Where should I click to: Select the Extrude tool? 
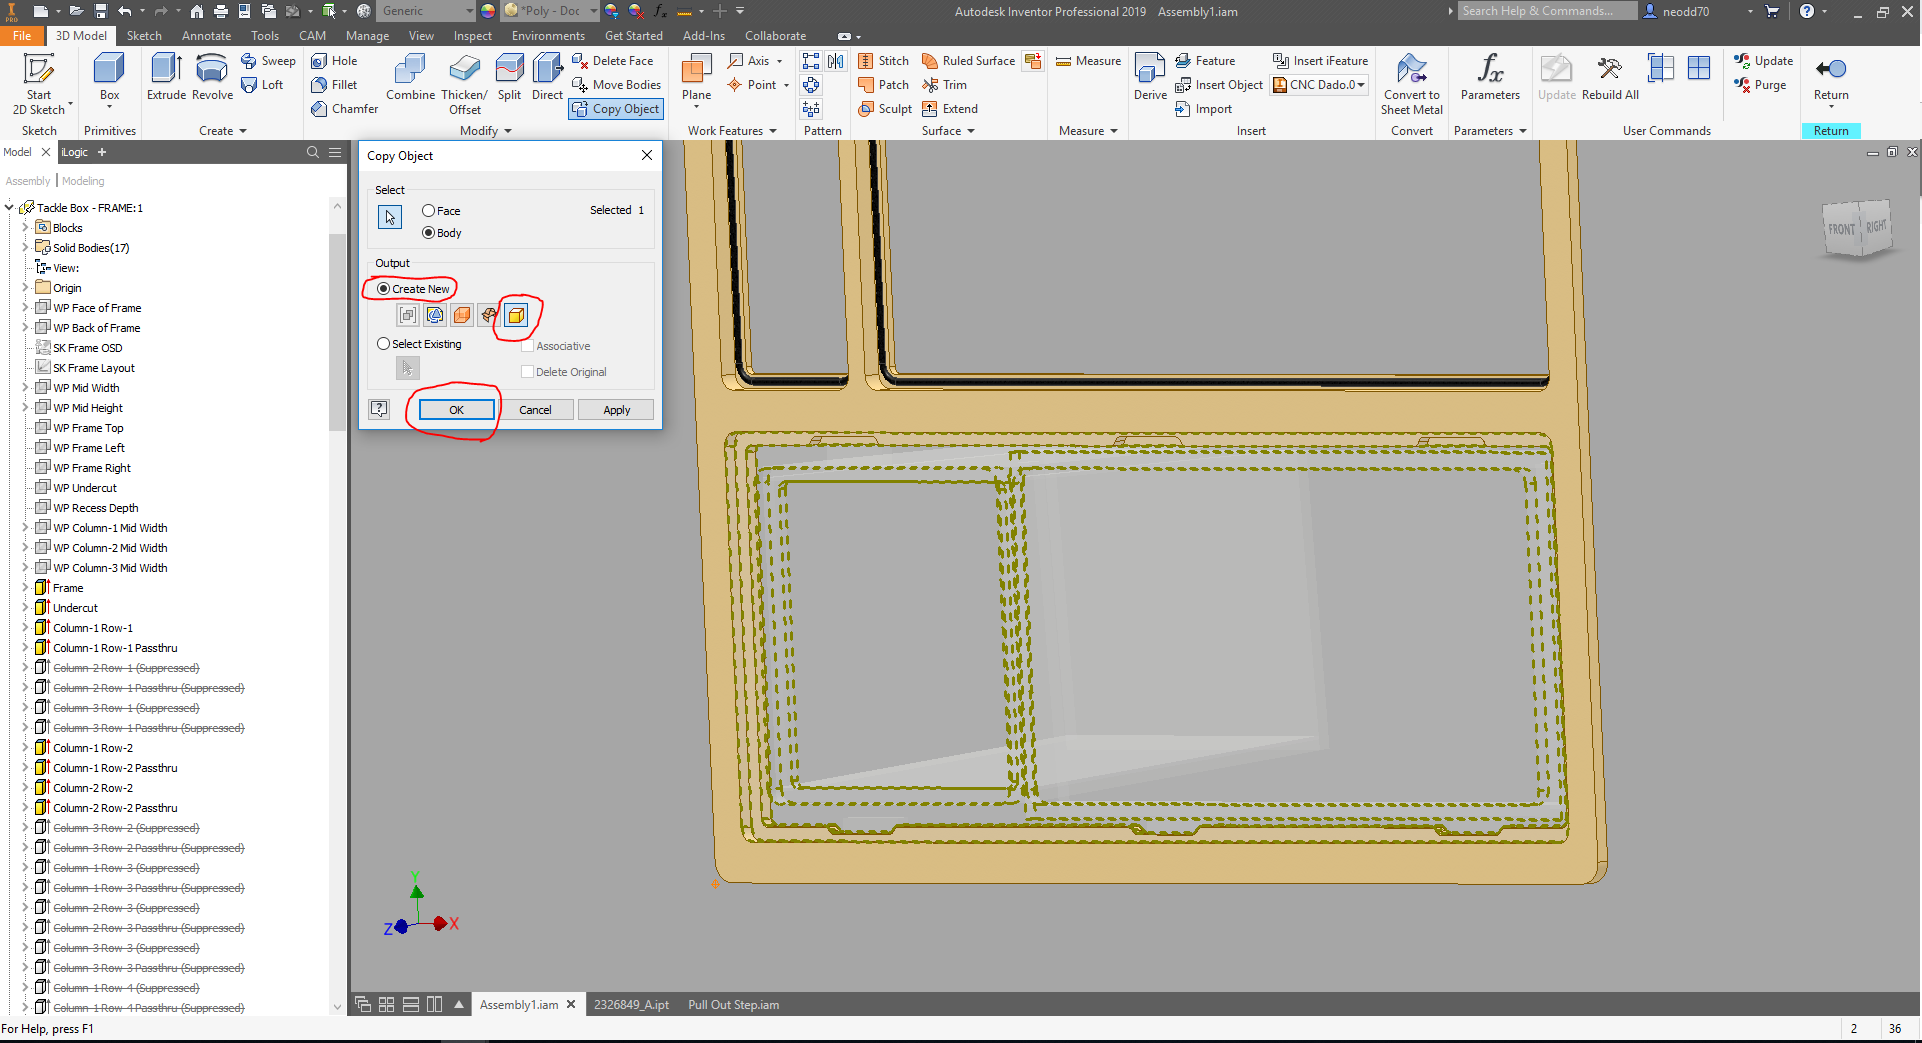click(x=166, y=77)
